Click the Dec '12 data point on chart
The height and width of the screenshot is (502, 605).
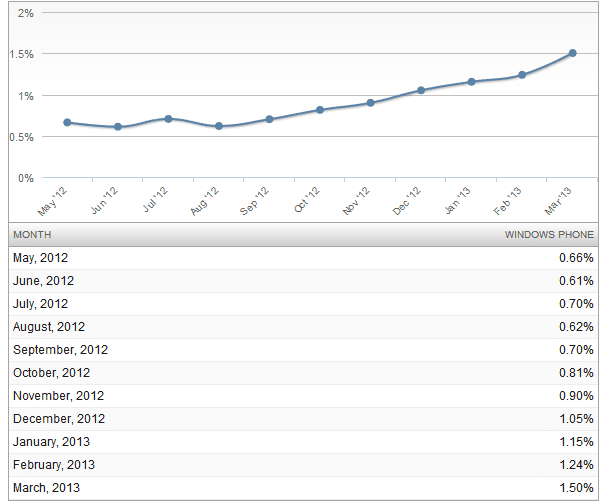point(421,90)
